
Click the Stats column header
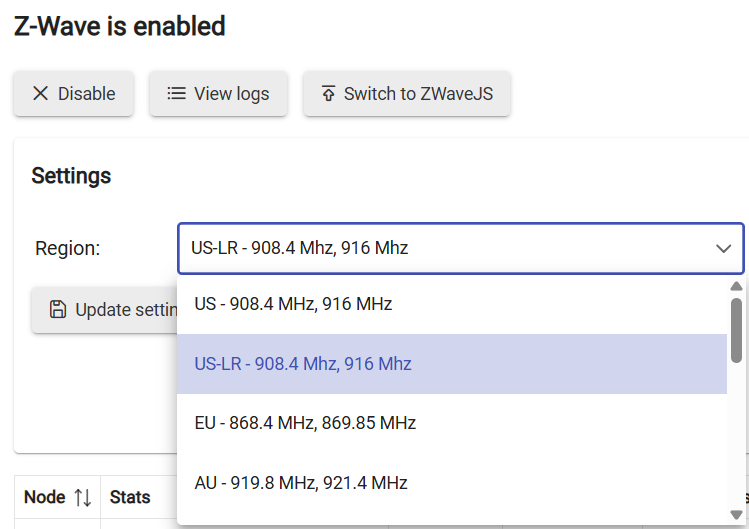(130, 497)
